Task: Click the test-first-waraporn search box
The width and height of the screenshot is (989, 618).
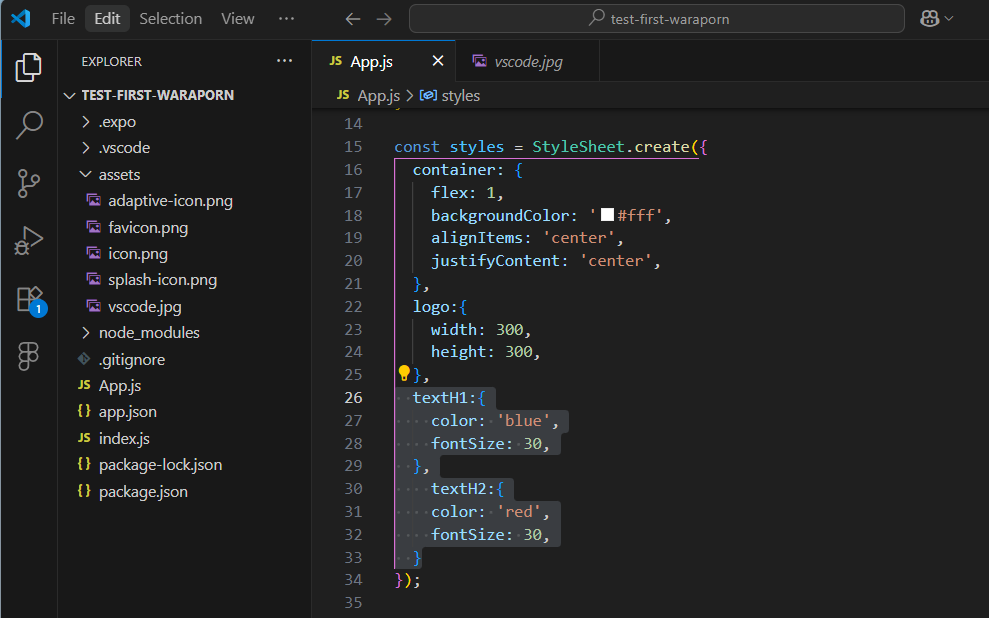Action: coord(656,19)
